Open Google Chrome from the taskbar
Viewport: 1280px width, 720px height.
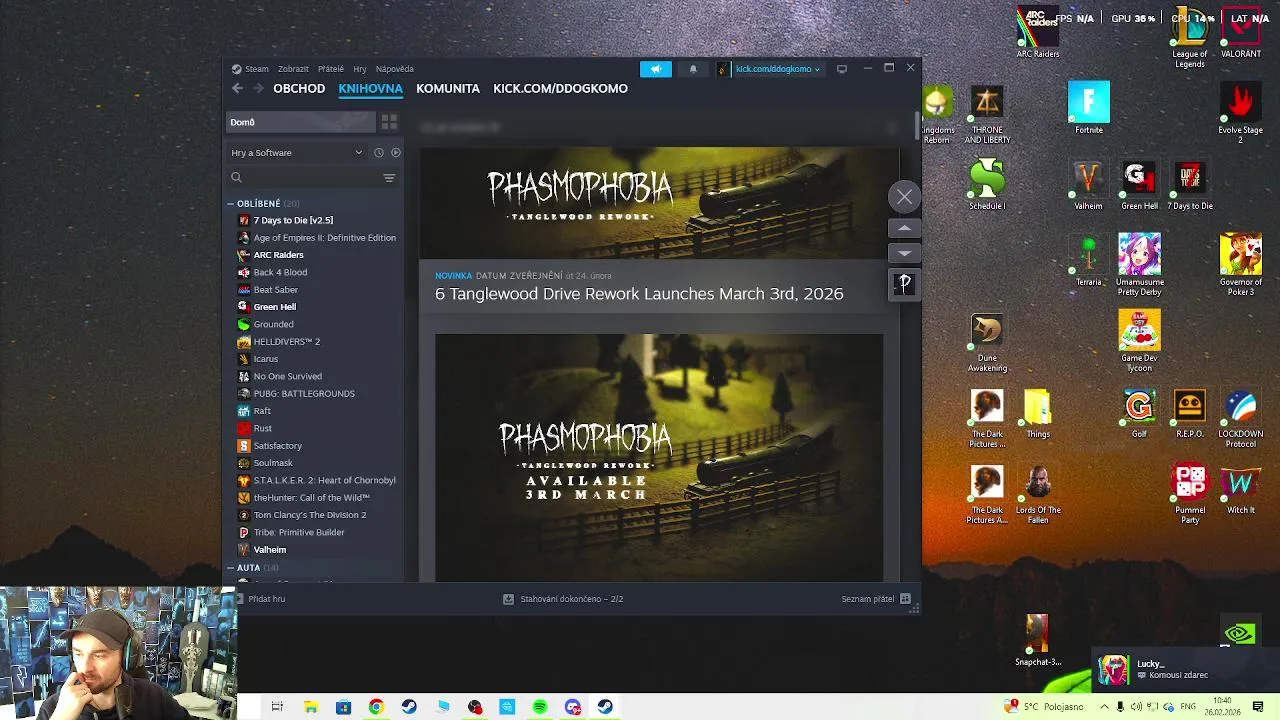[x=376, y=707]
